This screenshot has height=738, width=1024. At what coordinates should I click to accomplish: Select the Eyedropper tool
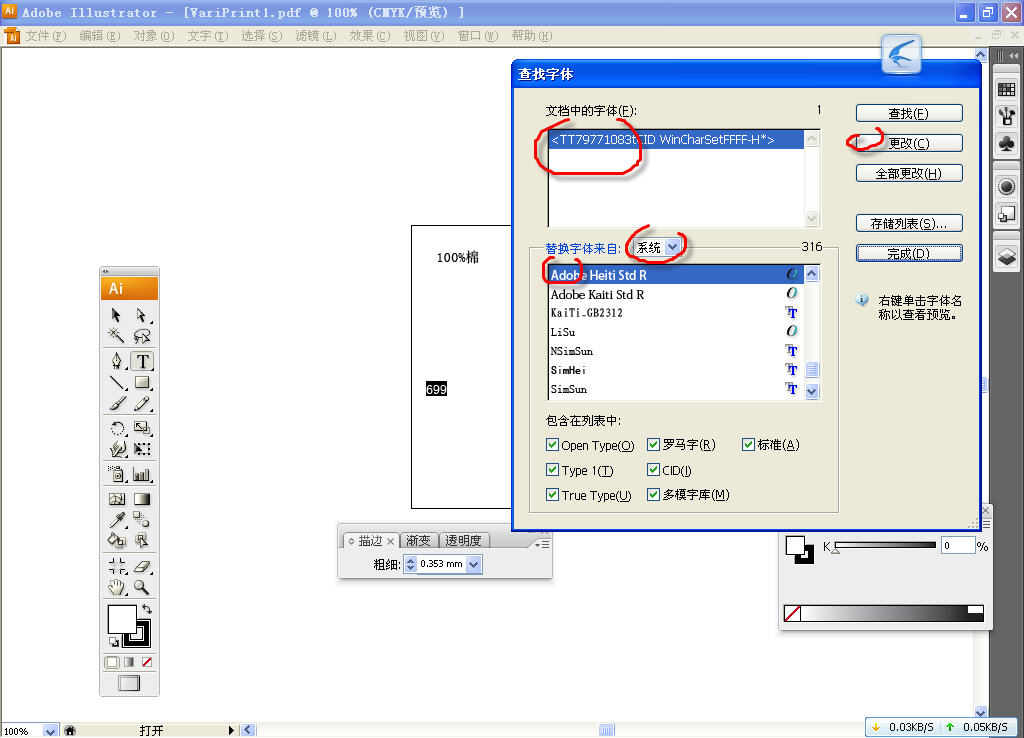tap(116, 520)
